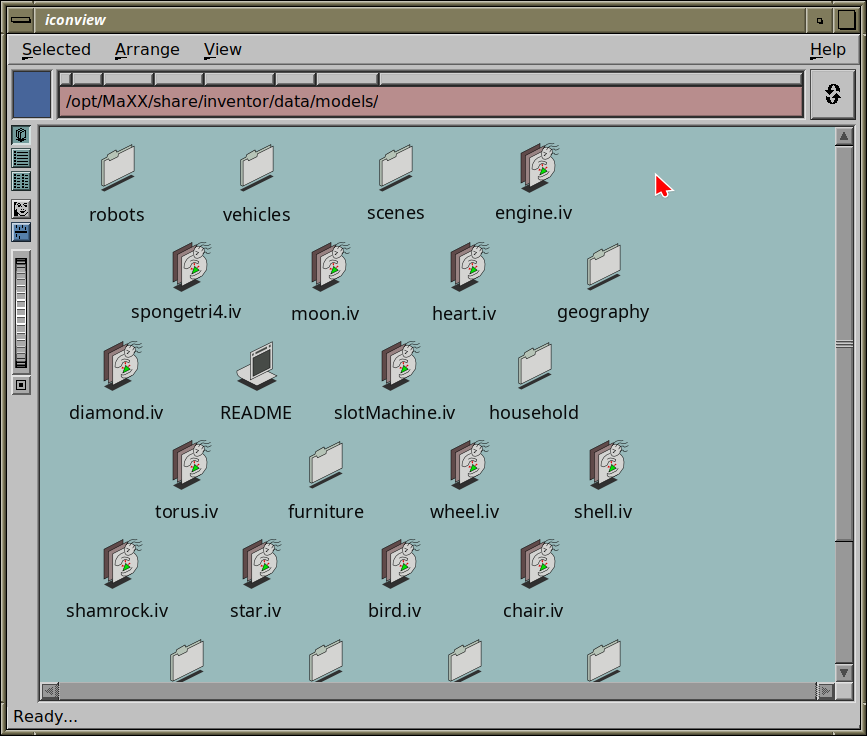Select the diamond.iv file icon

pos(122,366)
